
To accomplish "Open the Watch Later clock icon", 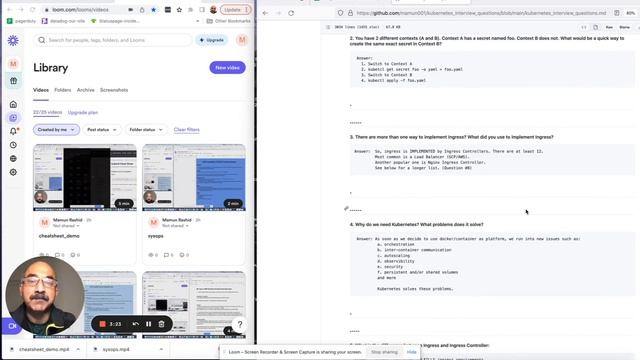I will (x=13, y=145).
